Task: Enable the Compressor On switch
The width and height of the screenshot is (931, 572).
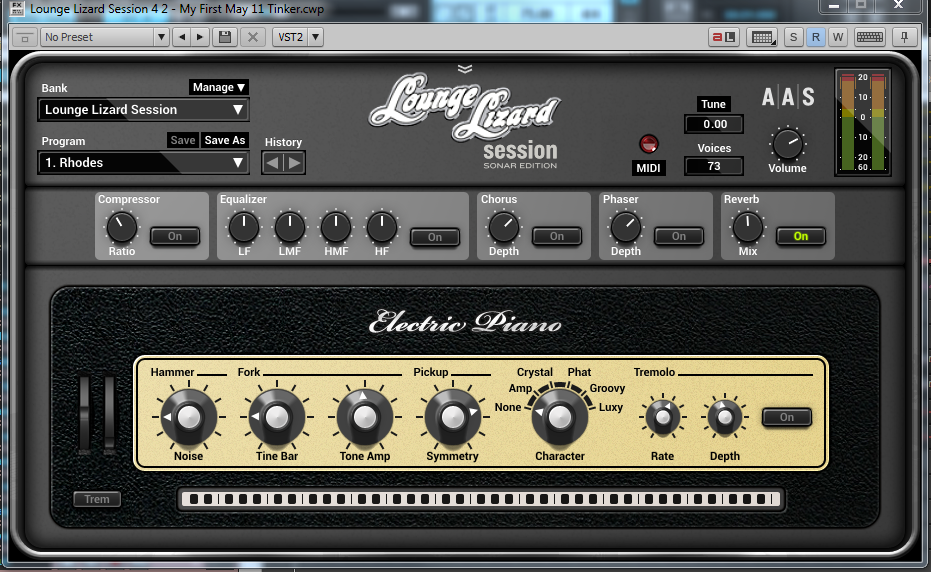Action: (x=175, y=237)
